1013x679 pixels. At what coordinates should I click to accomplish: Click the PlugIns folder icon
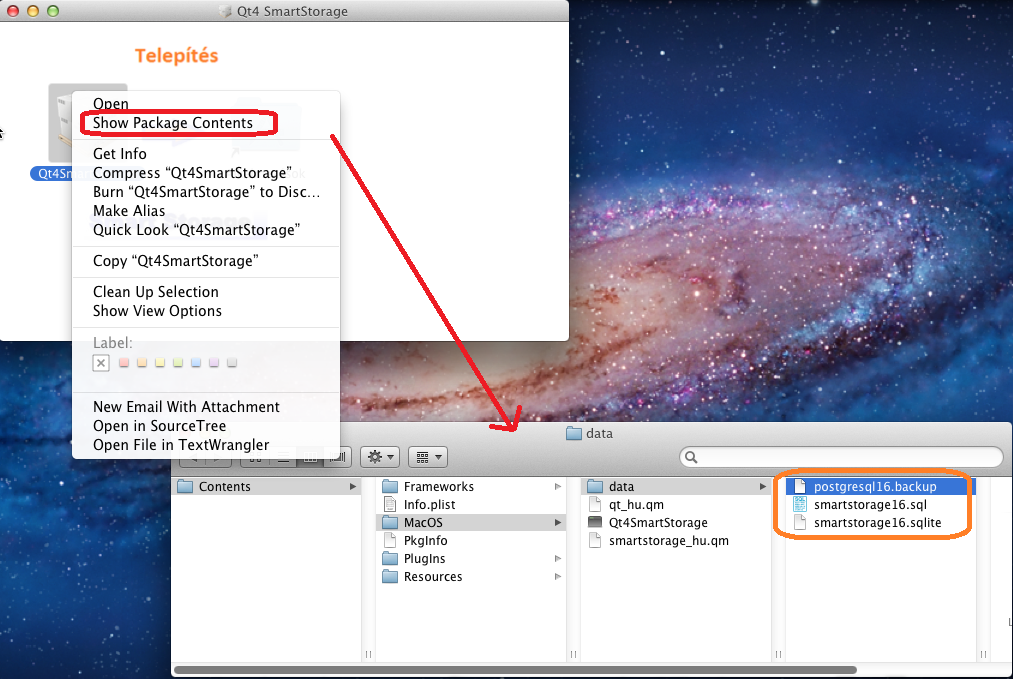[x=390, y=559]
